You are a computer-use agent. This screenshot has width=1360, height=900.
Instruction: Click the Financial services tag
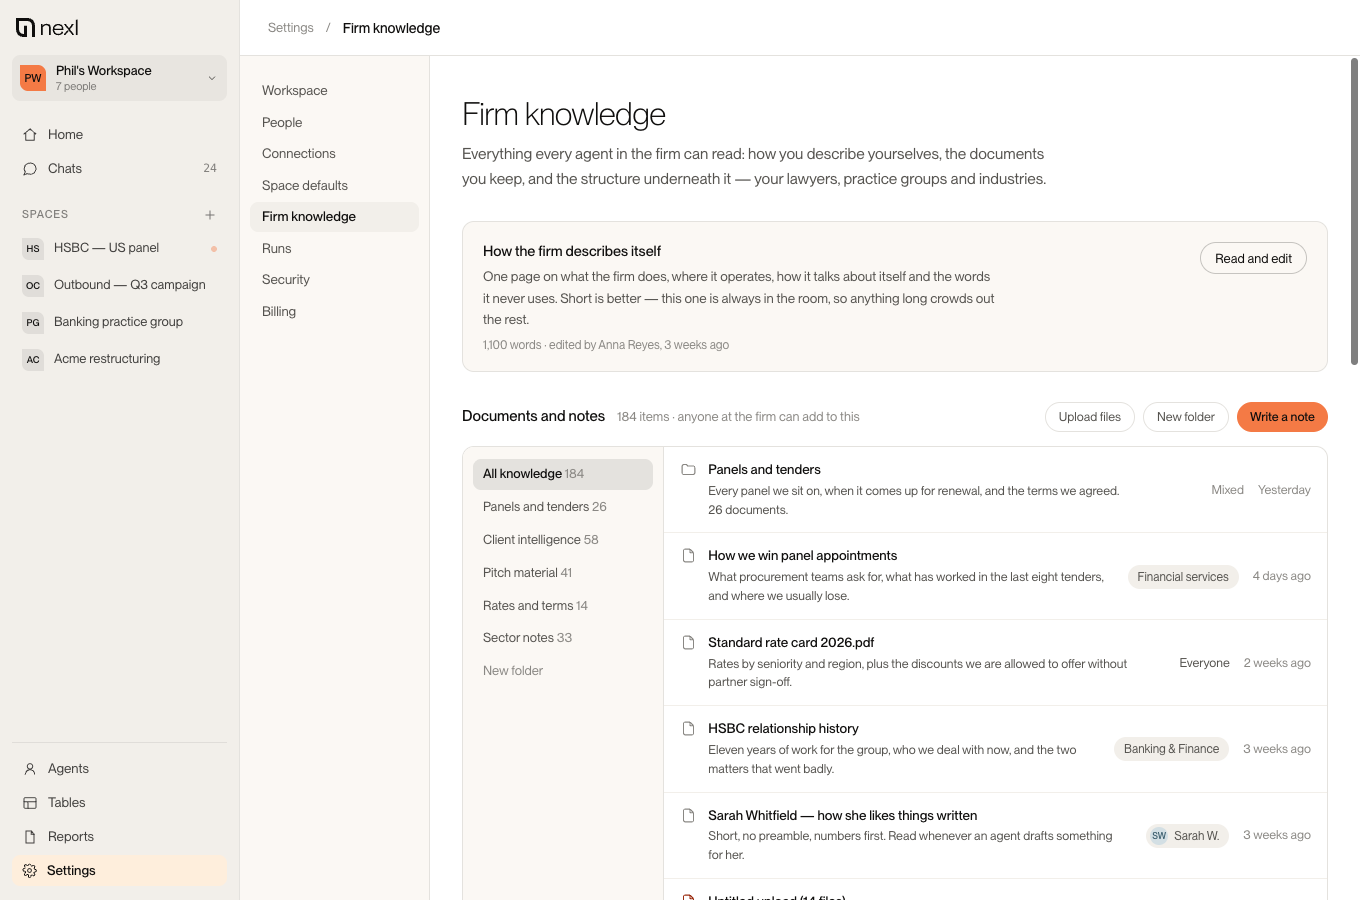1183,577
